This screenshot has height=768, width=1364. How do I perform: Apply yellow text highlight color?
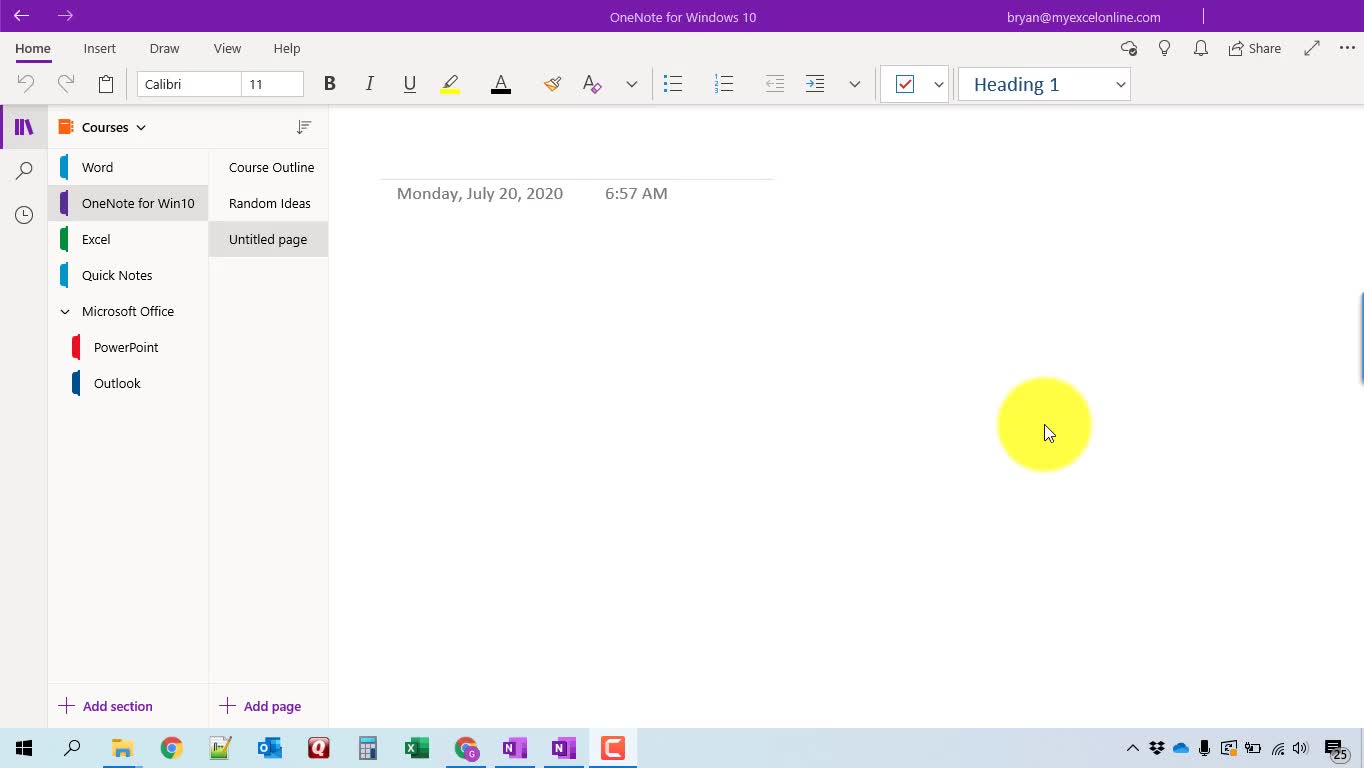click(450, 84)
